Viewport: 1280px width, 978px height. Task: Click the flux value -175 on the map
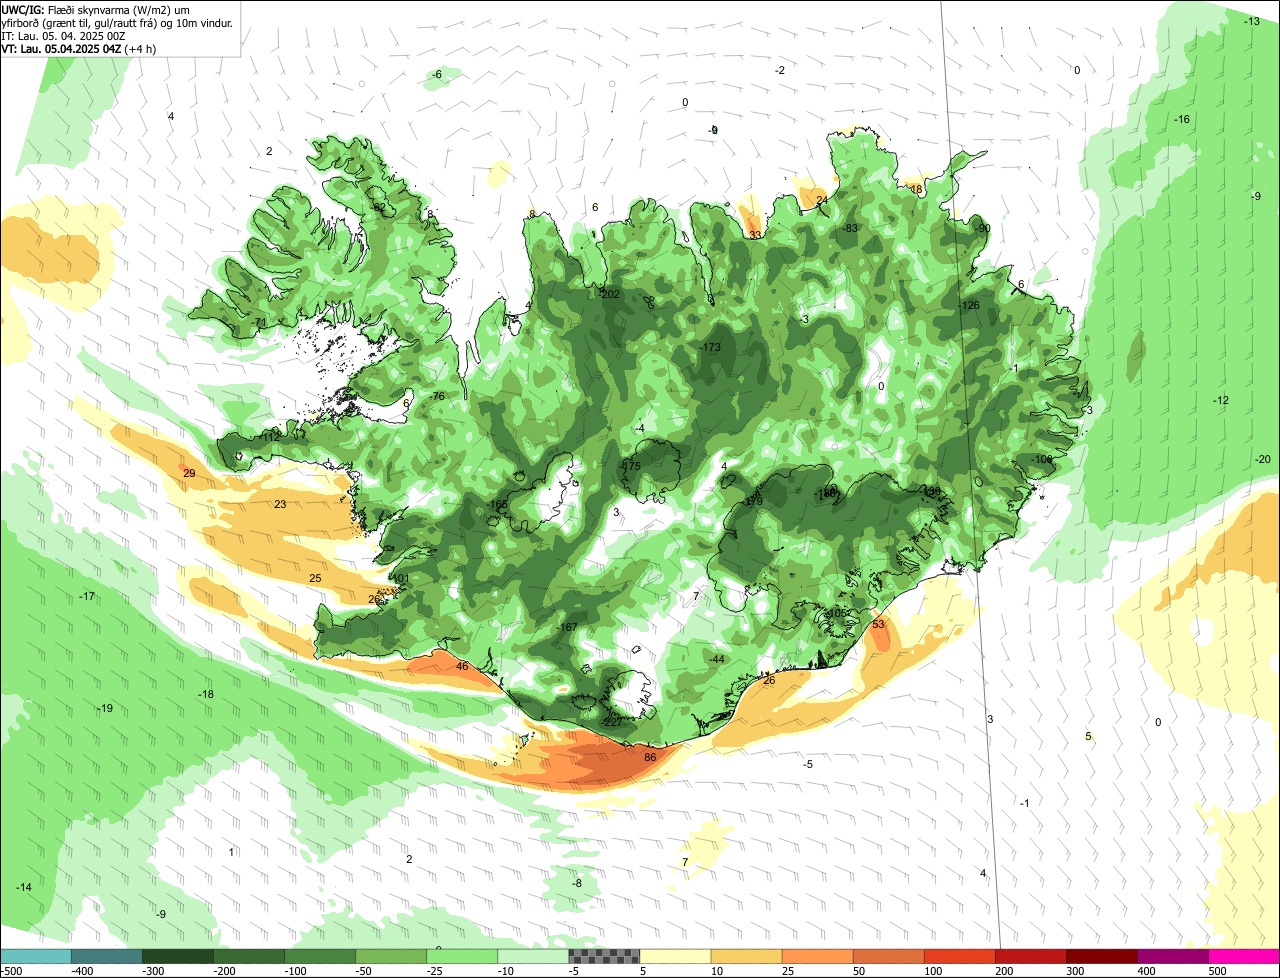(x=630, y=467)
